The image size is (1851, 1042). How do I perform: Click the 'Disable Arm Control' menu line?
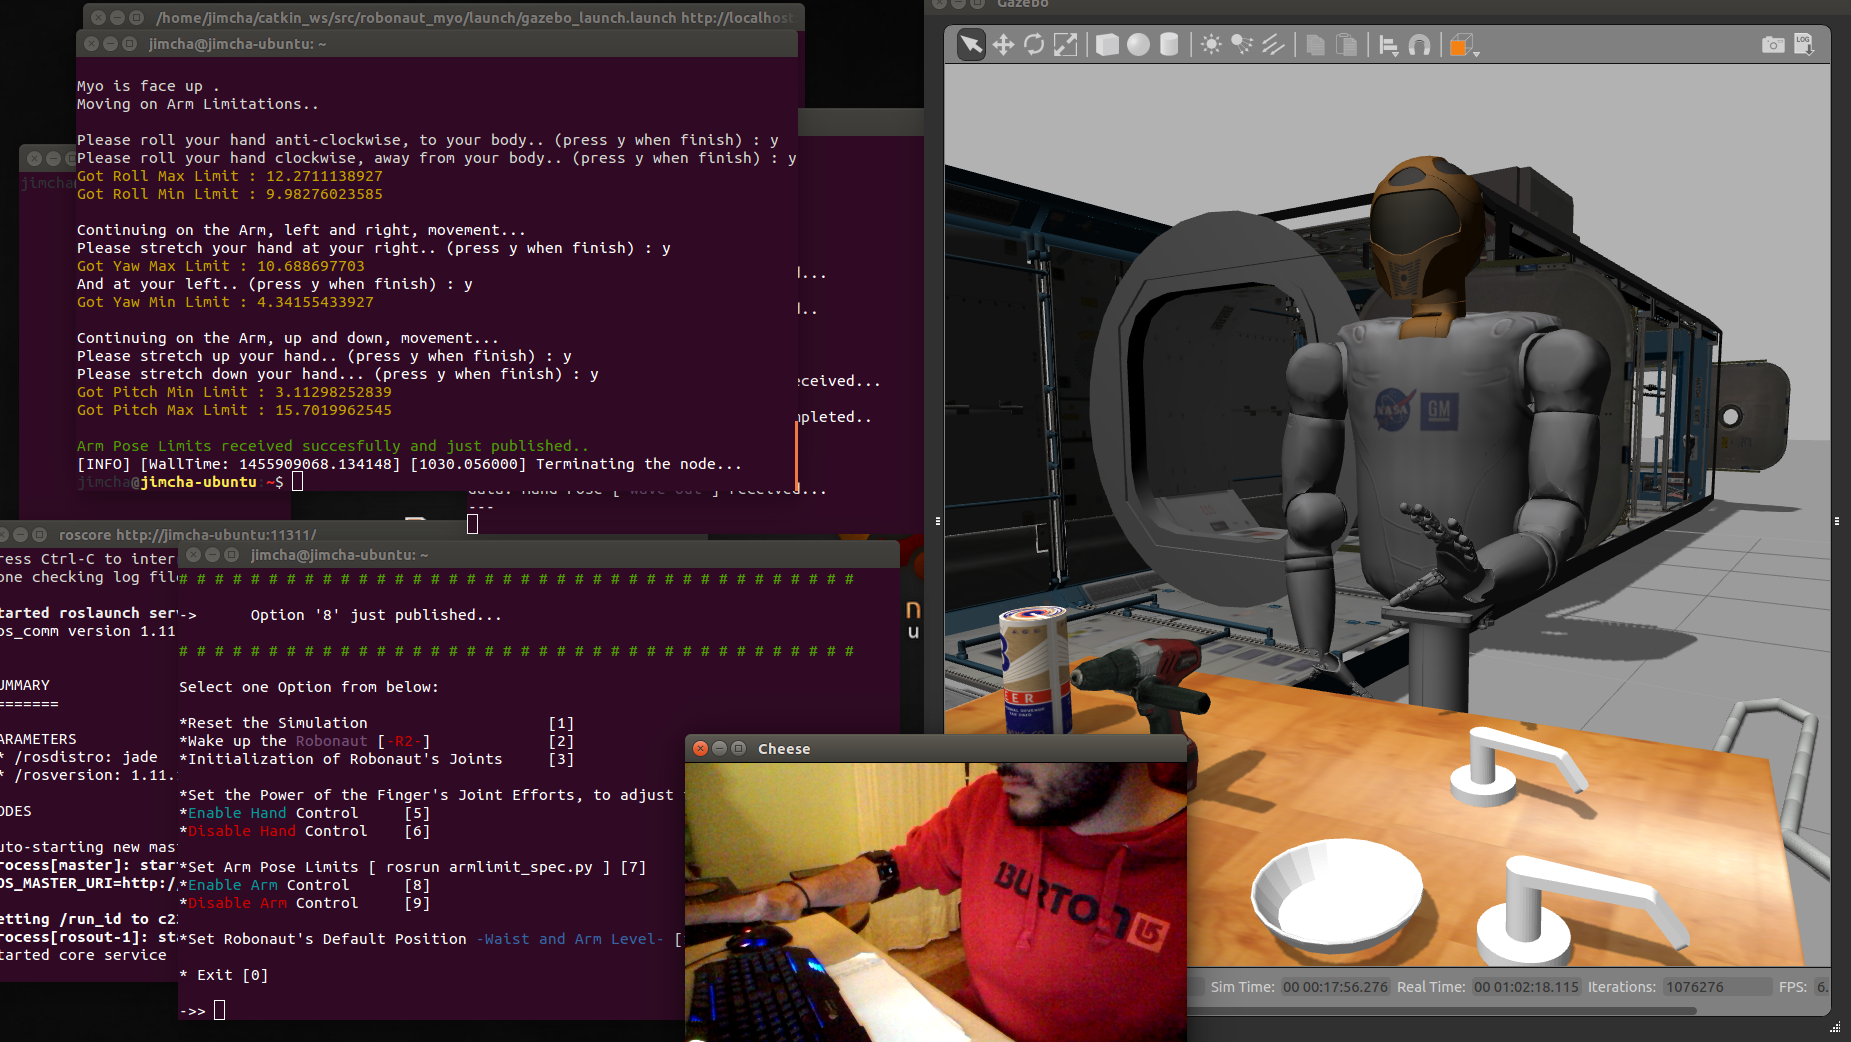click(305, 903)
